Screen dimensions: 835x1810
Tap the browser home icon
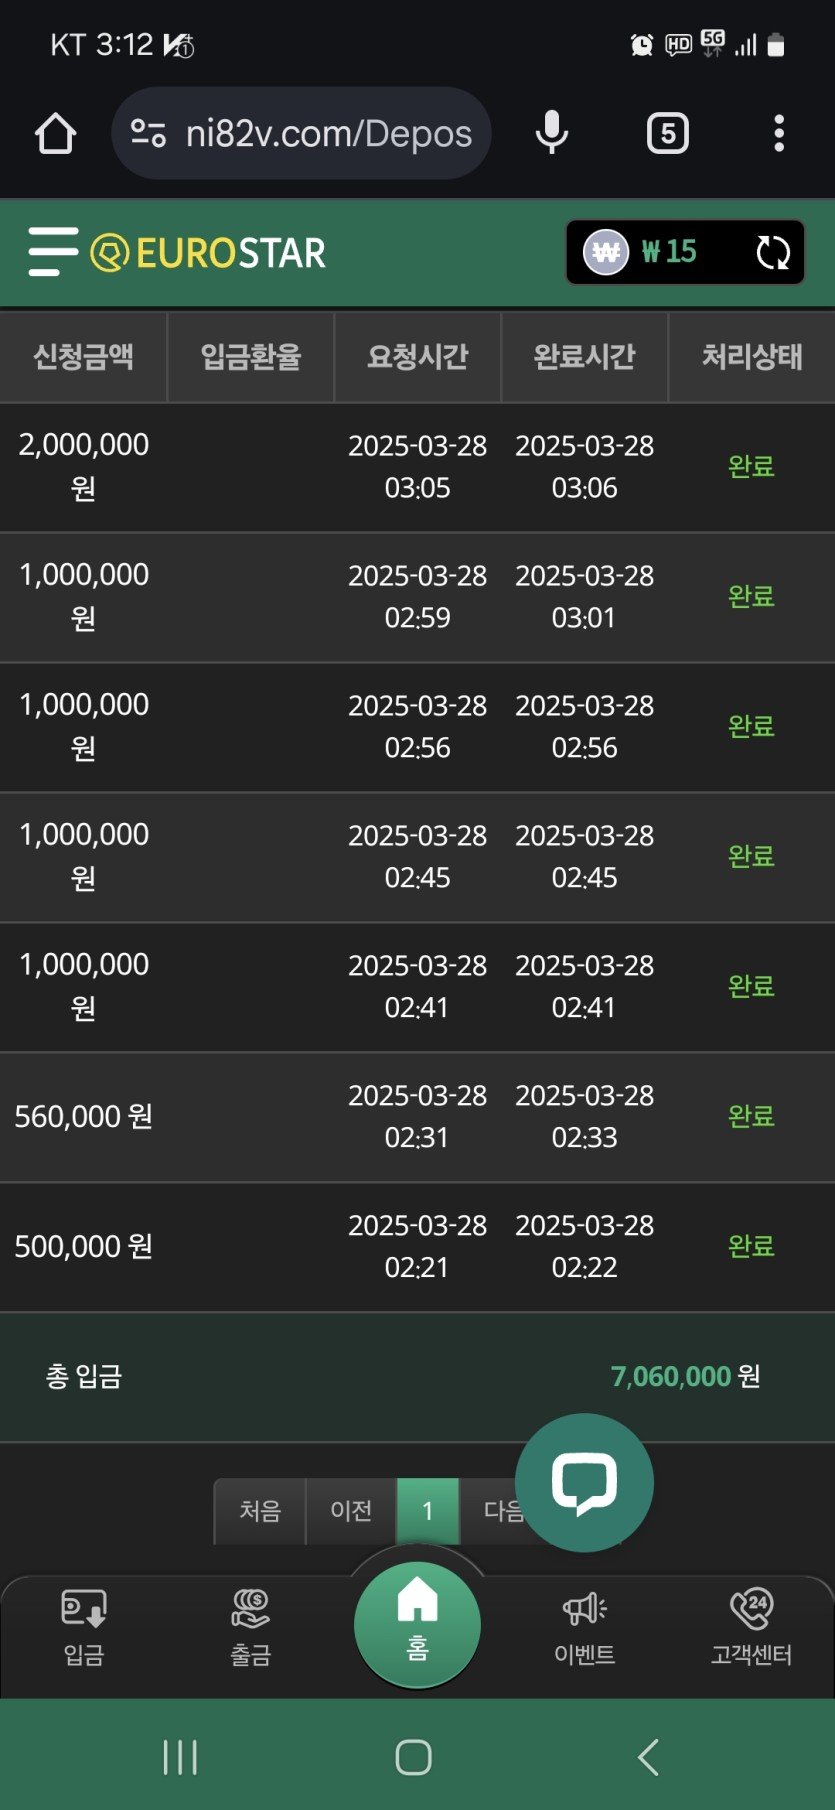[x=56, y=133]
